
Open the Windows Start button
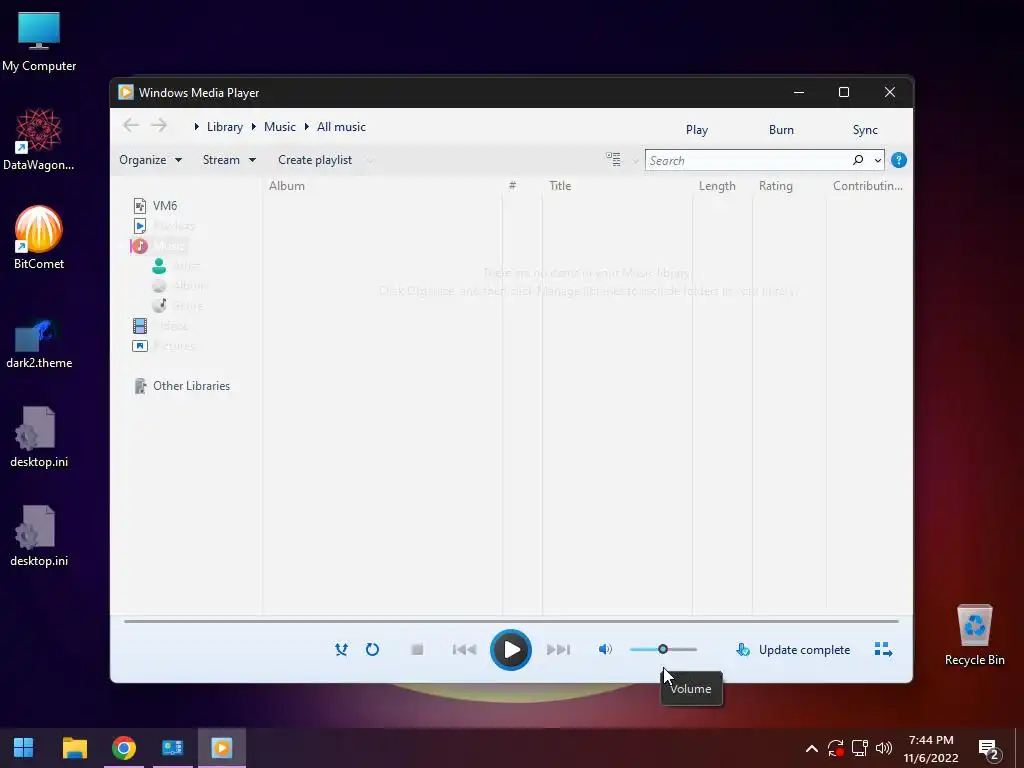coord(24,748)
